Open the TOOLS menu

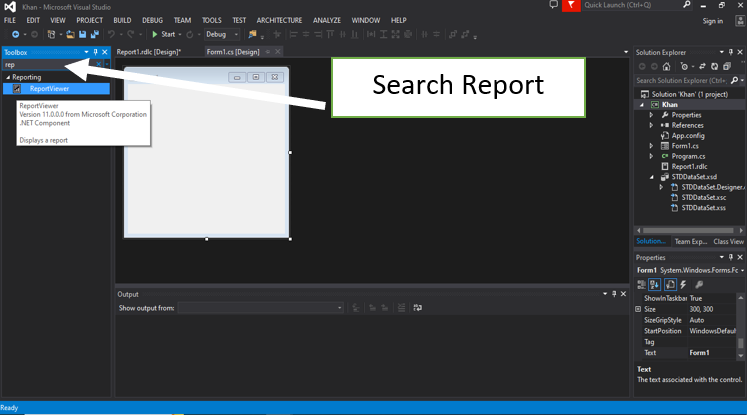212,20
